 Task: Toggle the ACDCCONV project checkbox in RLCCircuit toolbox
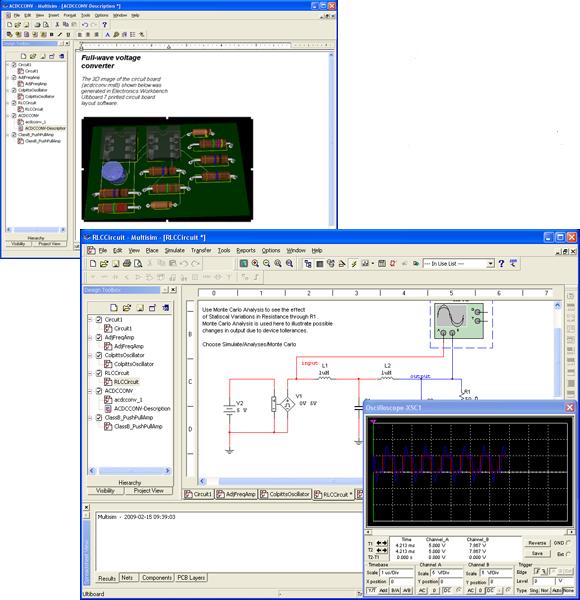(x=99, y=391)
